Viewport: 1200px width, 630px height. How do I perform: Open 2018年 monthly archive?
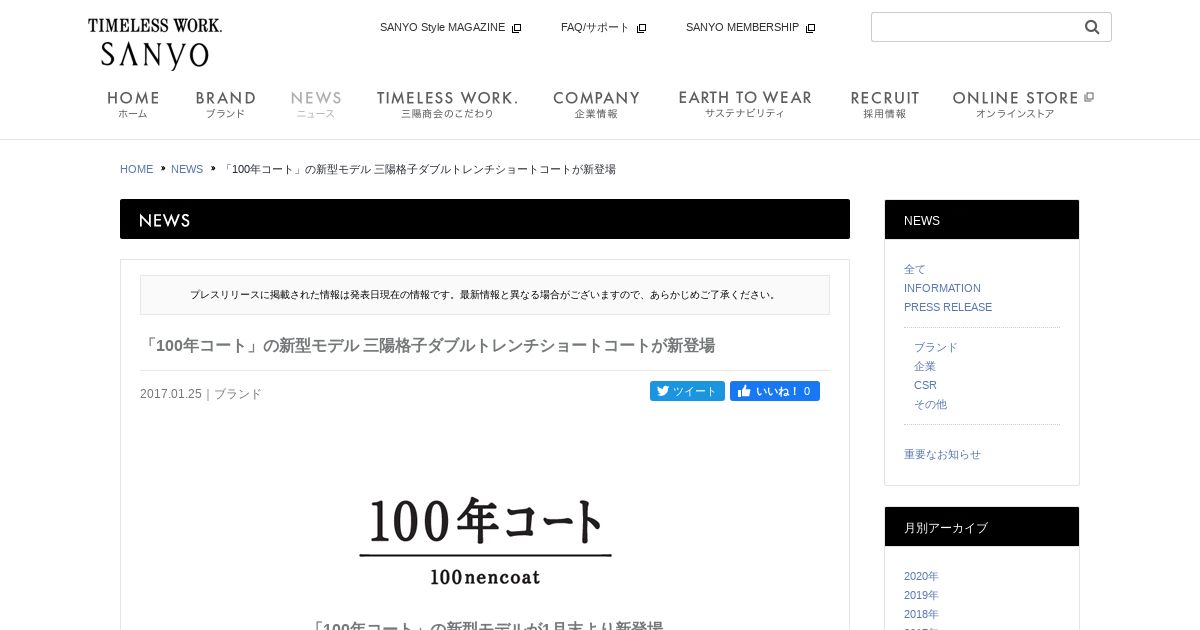tap(921, 614)
